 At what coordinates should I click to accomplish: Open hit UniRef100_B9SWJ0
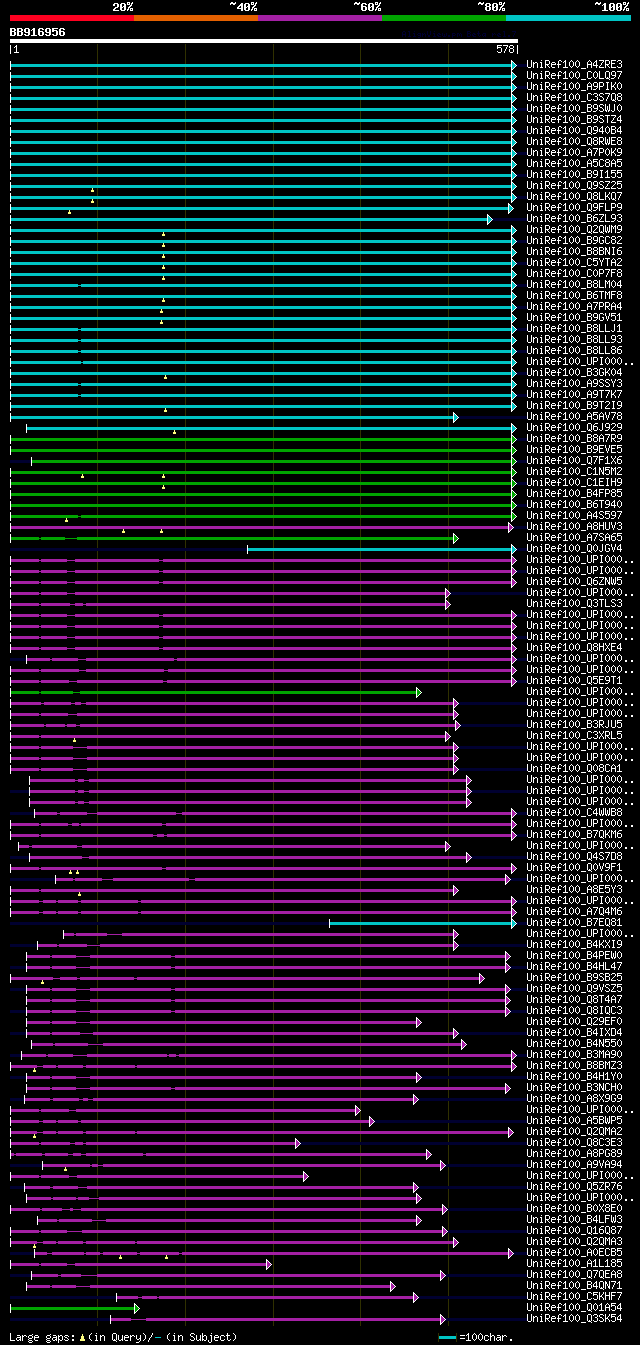point(574,108)
